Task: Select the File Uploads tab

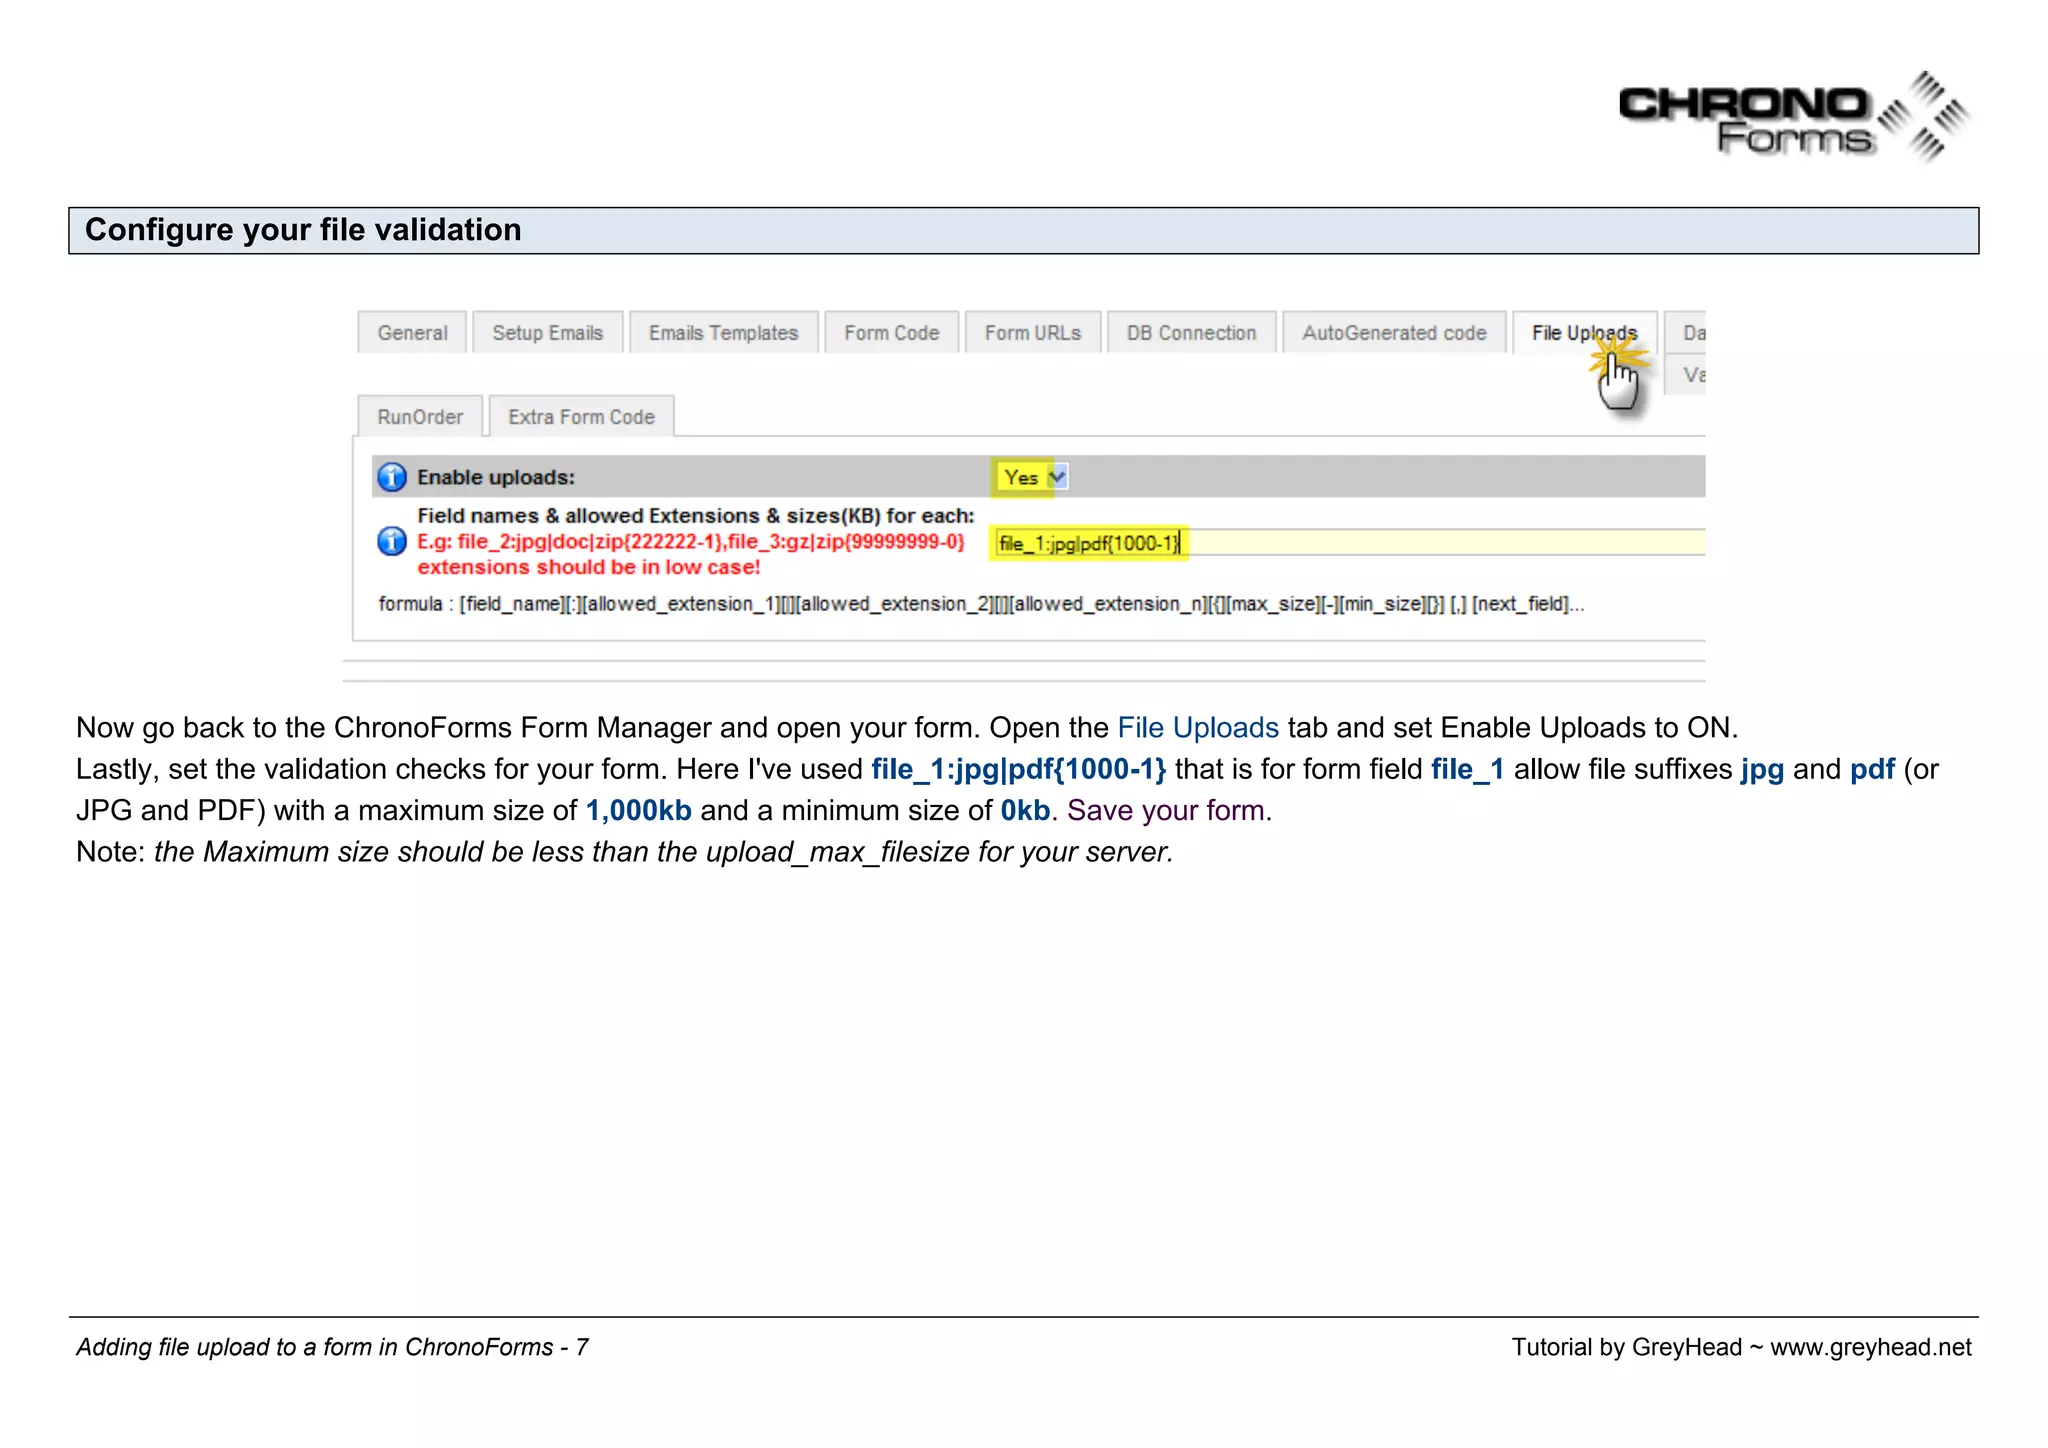Action: pos(1584,333)
